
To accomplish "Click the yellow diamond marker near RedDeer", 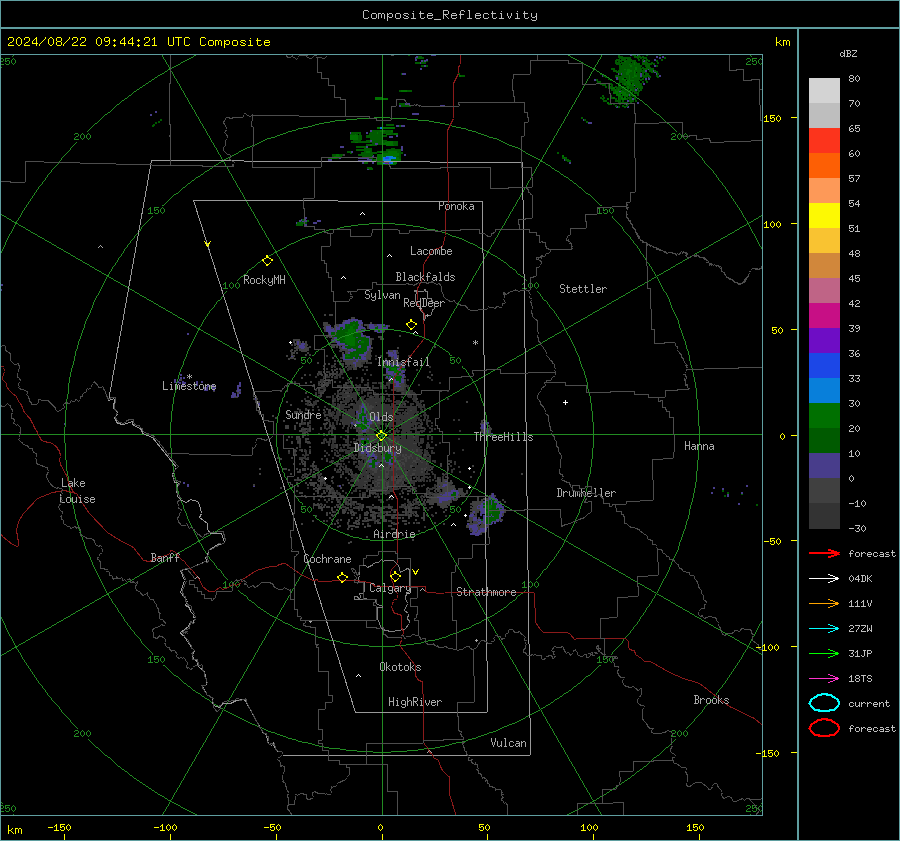I will [411, 325].
